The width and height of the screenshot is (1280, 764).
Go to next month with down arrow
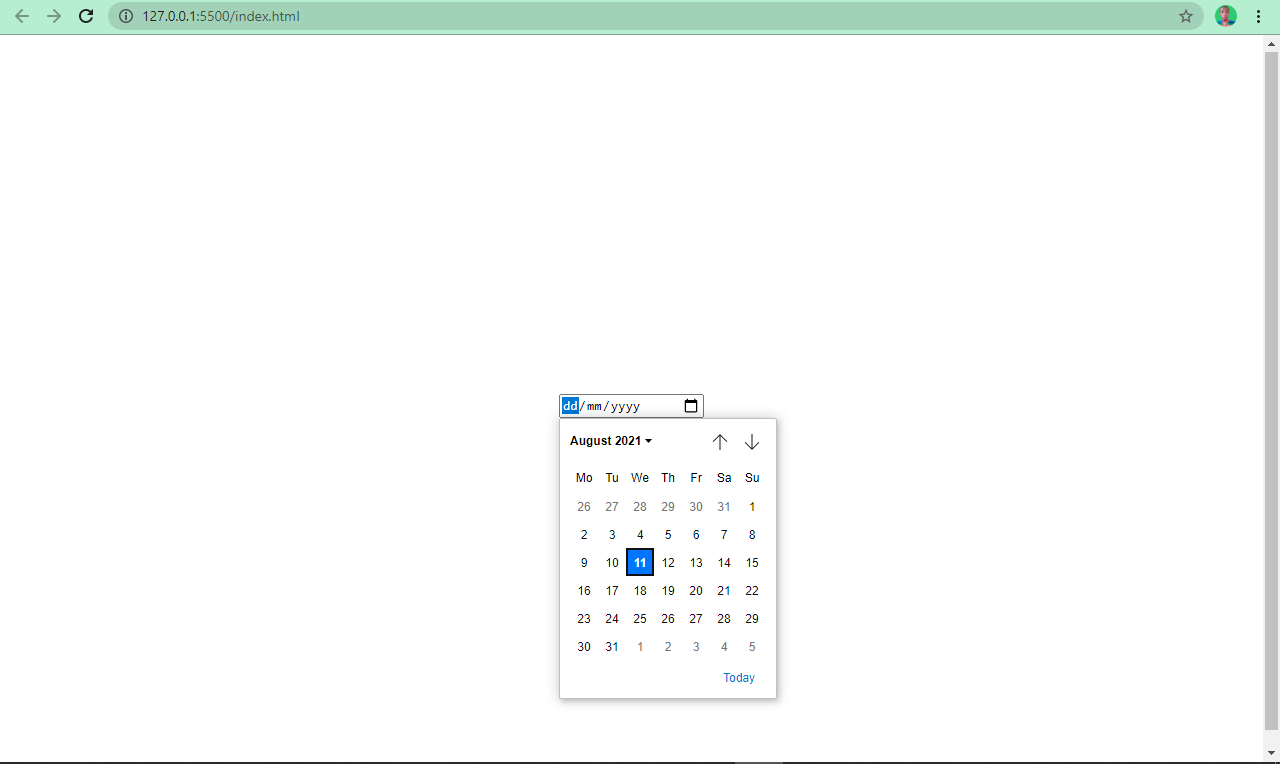(x=752, y=442)
